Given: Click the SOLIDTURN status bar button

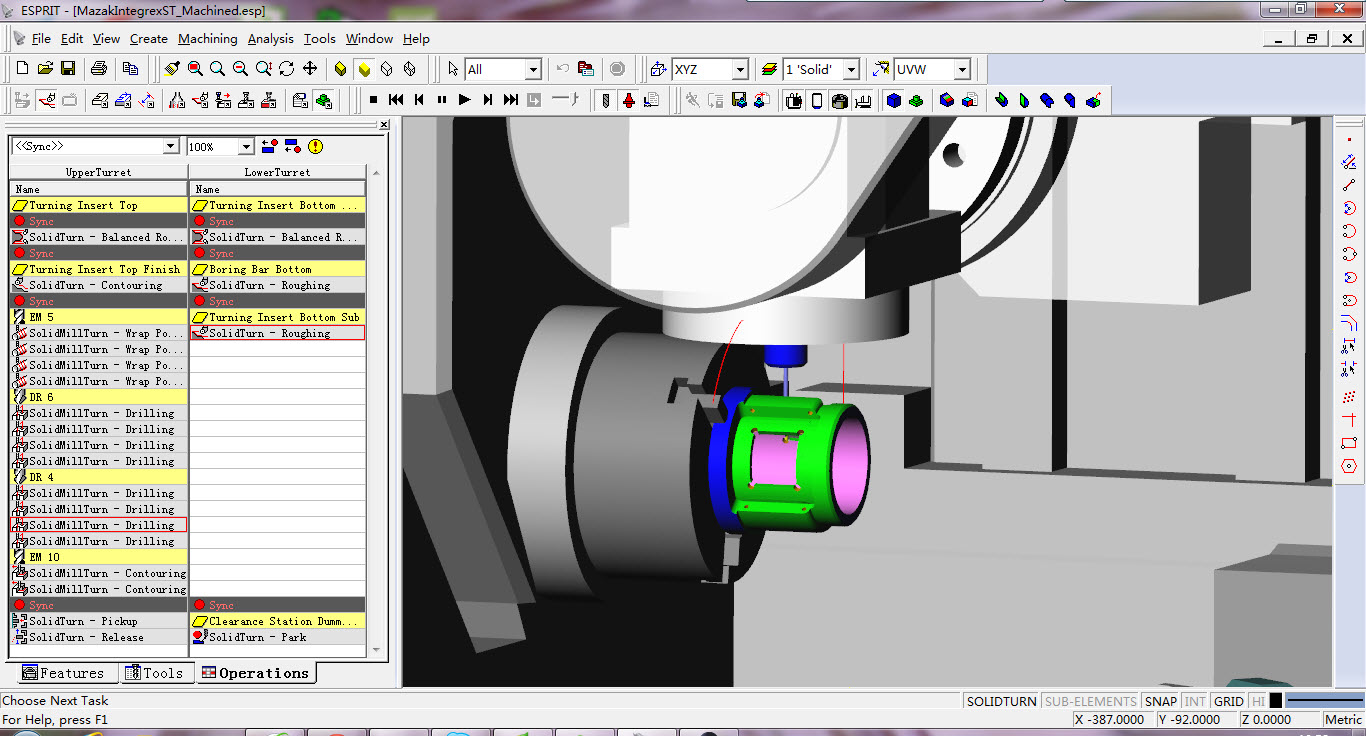Looking at the screenshot, I should click(1001, 701).
